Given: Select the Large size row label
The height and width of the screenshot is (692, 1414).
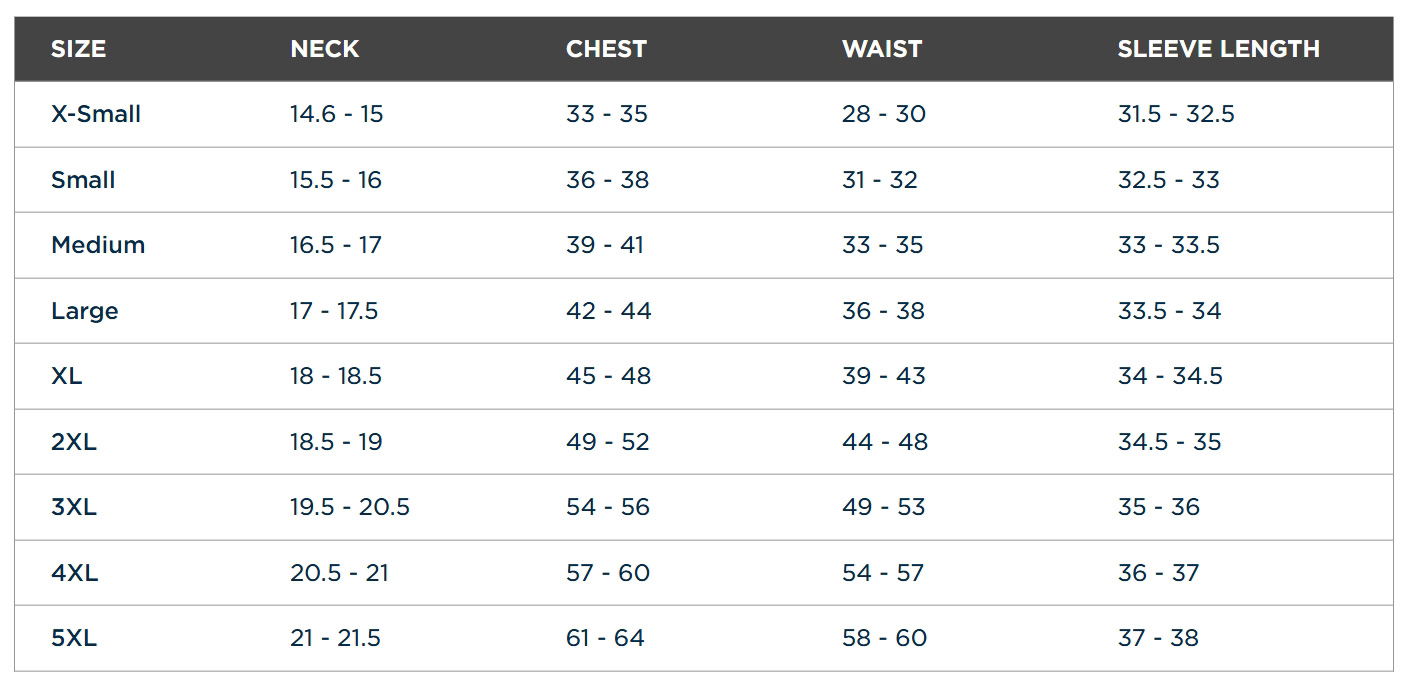Looking at the screenshot, I should click(x=85, y=311).
